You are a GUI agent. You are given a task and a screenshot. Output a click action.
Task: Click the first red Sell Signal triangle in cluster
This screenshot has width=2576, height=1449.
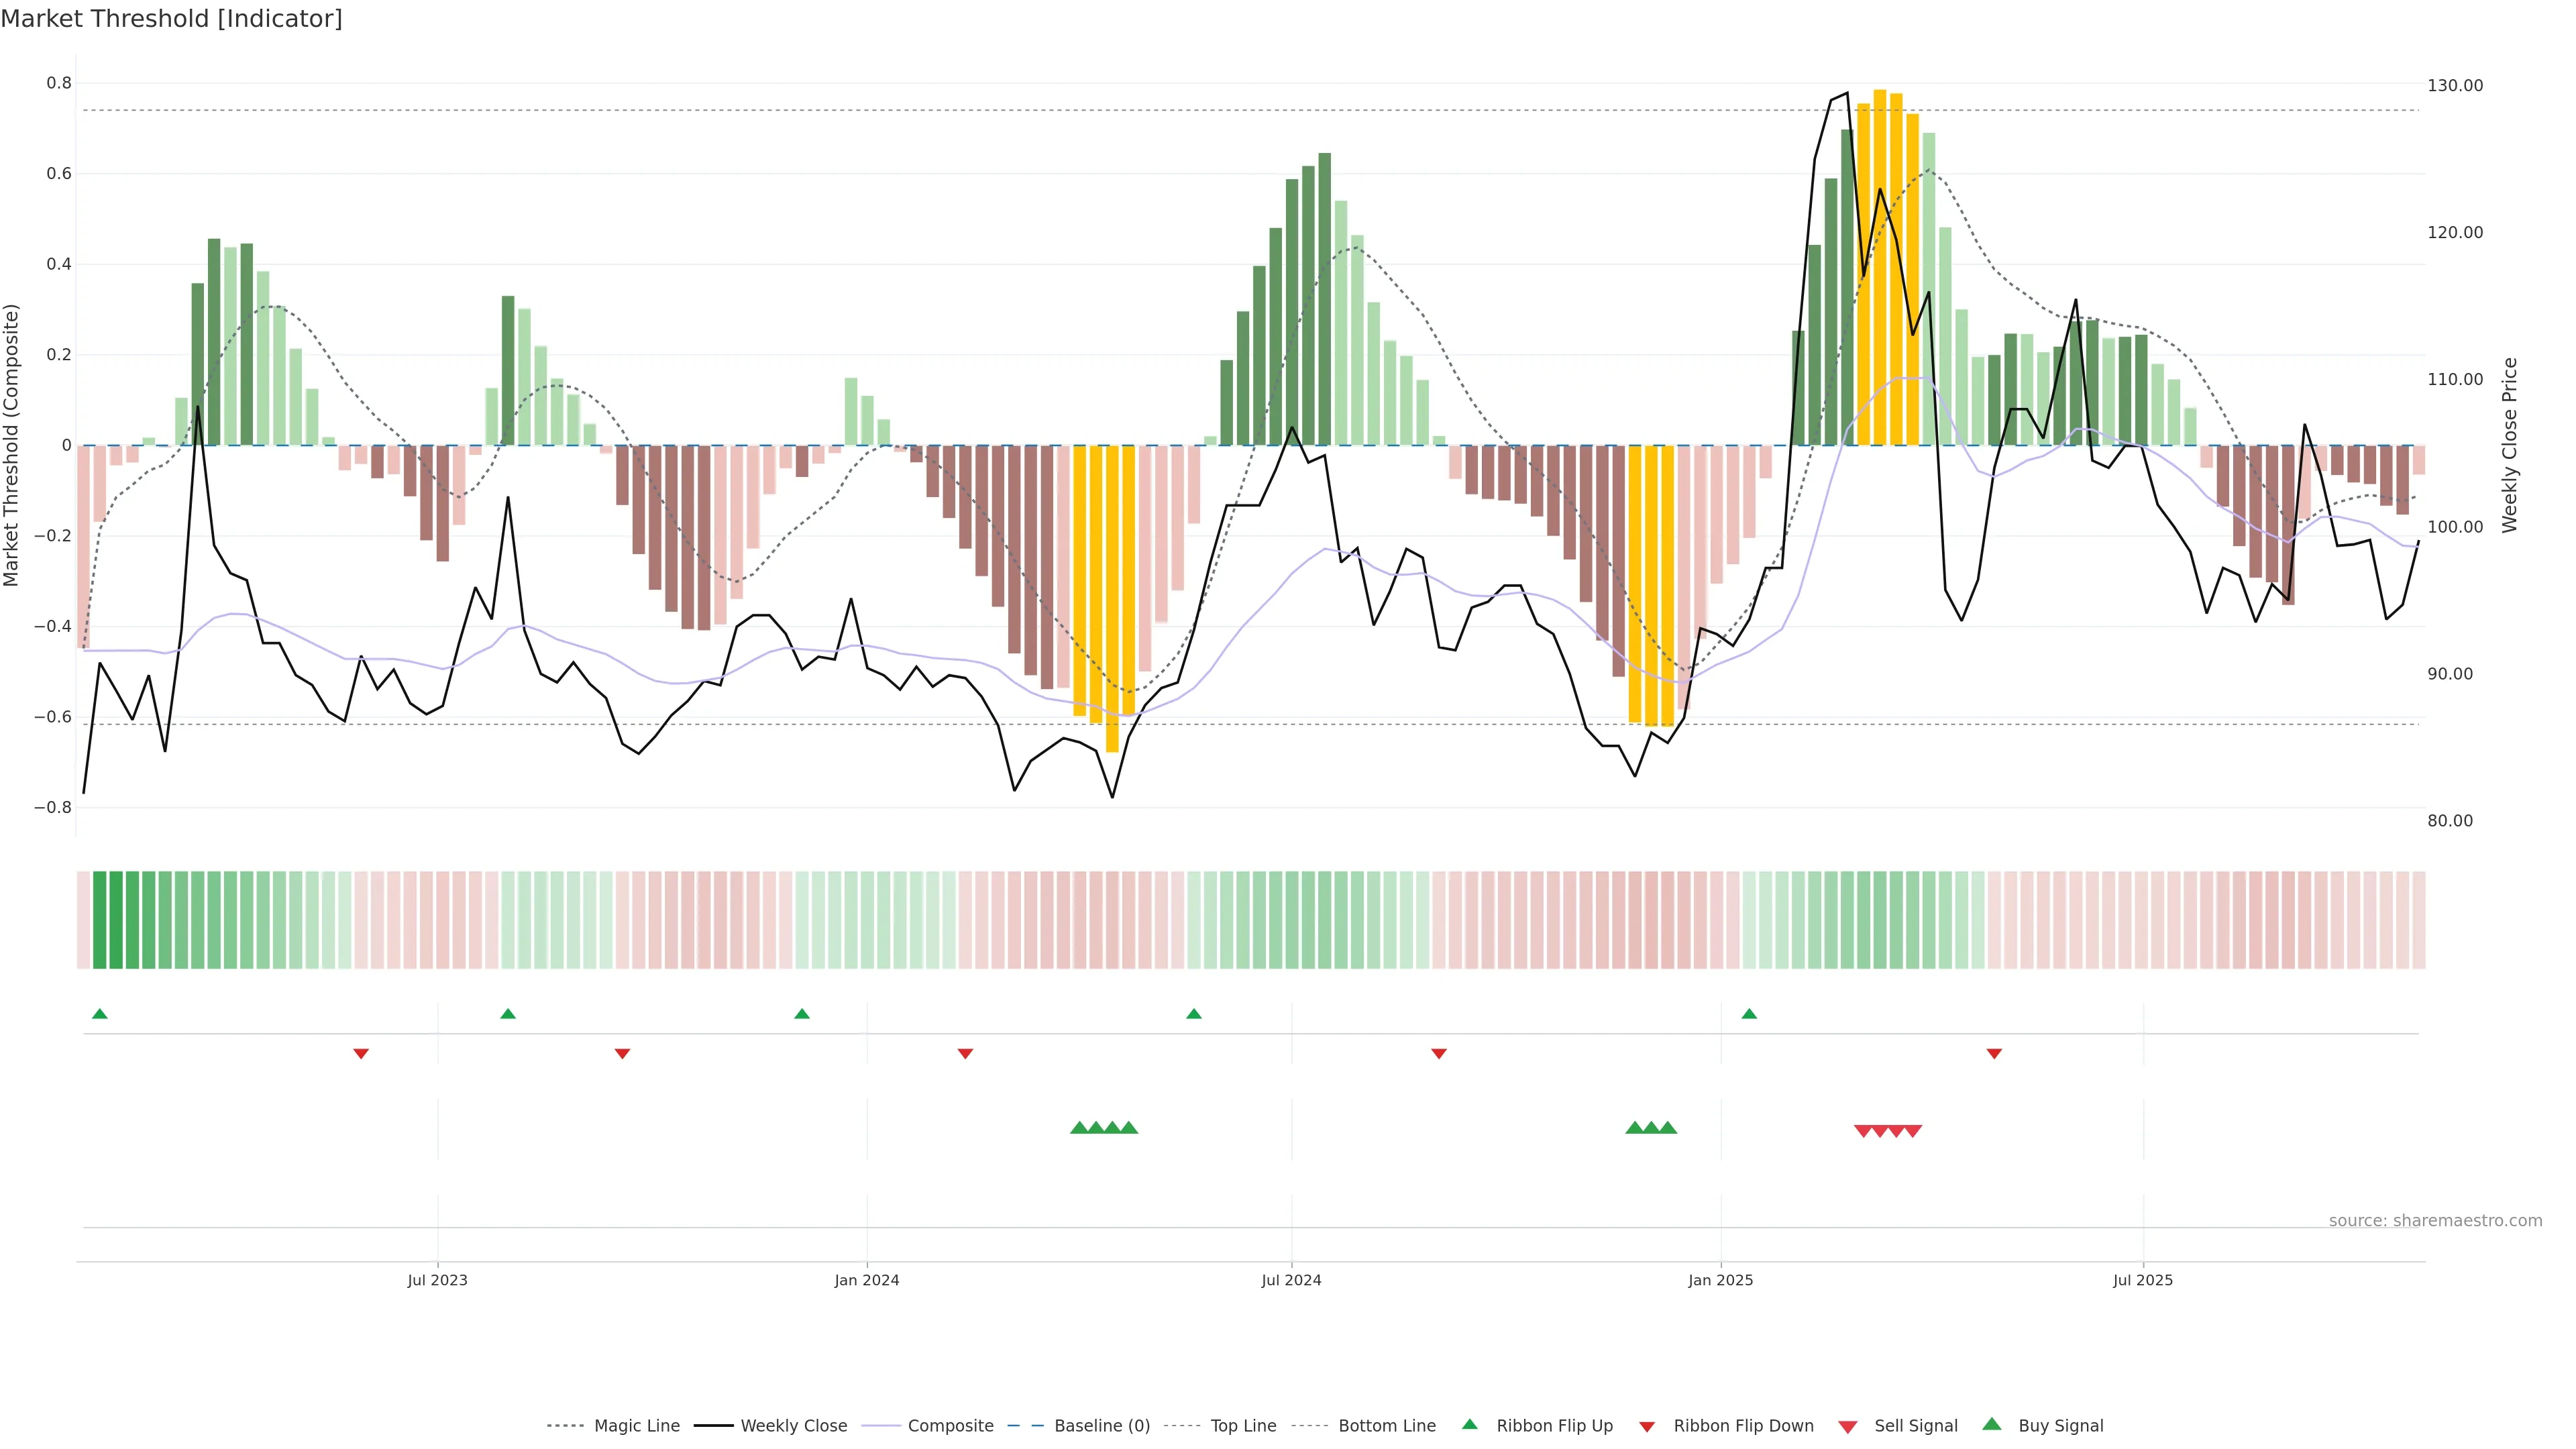tap(1863, 1131)
